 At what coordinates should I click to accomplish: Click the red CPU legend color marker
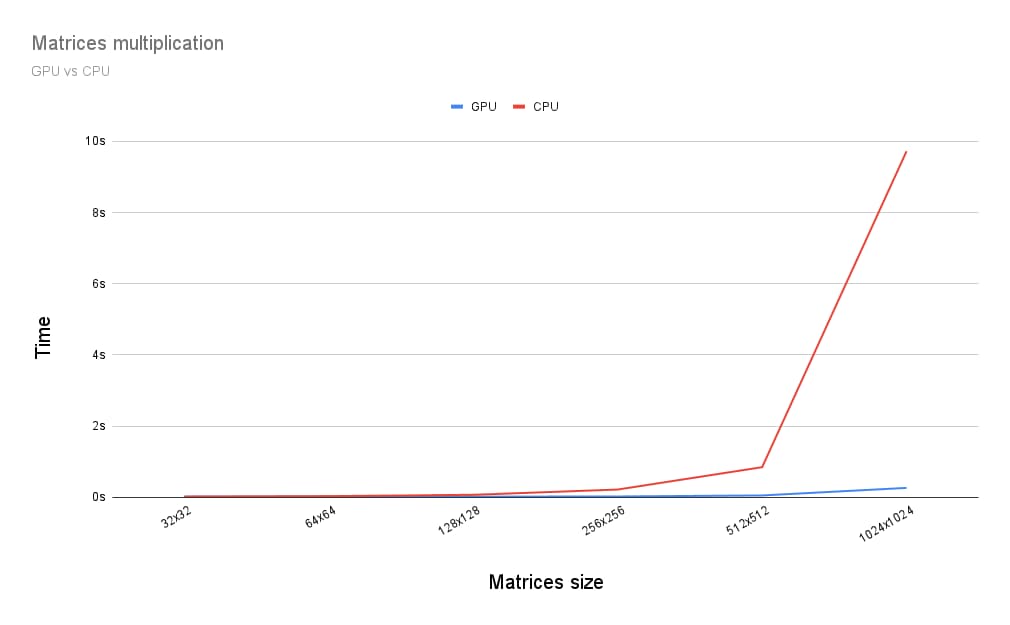(519, 107)
